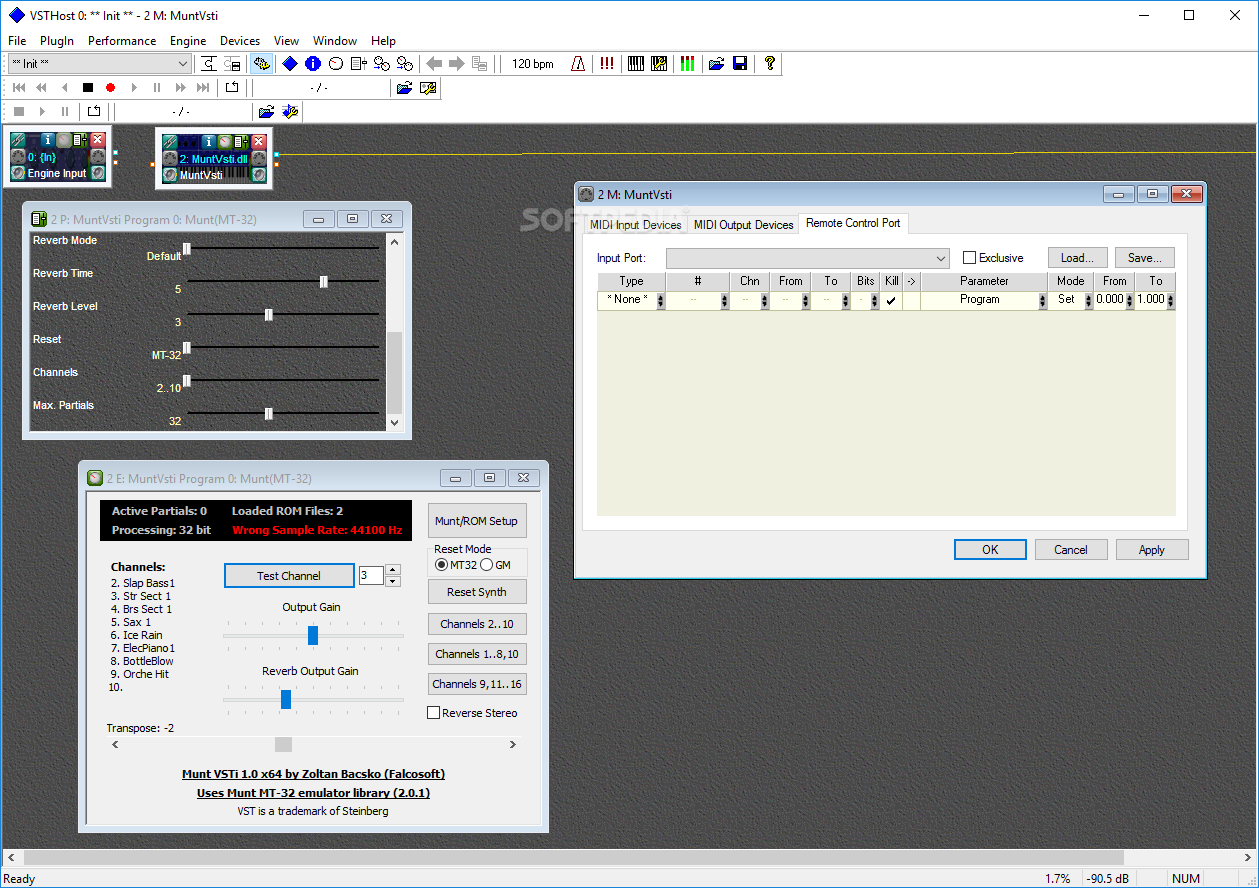Image resolution: width=1259 pixels, height=888 pixels.
Task: Open configure icon in wave player toolbar row
Action: (290, 112)
